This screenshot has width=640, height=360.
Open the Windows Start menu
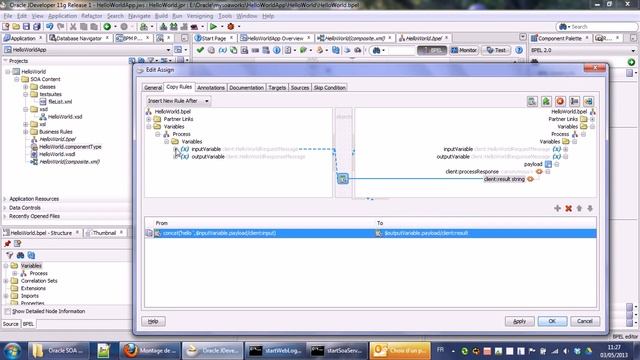tap(12, 351)
